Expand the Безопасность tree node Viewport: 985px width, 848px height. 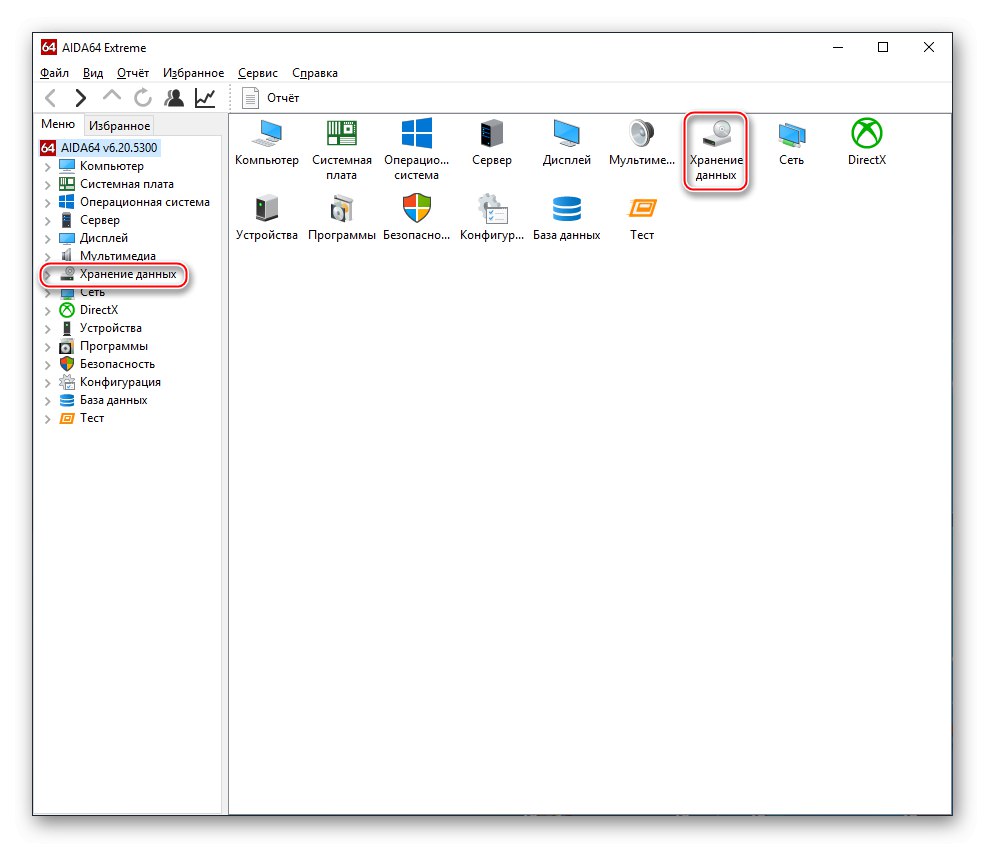[48, 365]
